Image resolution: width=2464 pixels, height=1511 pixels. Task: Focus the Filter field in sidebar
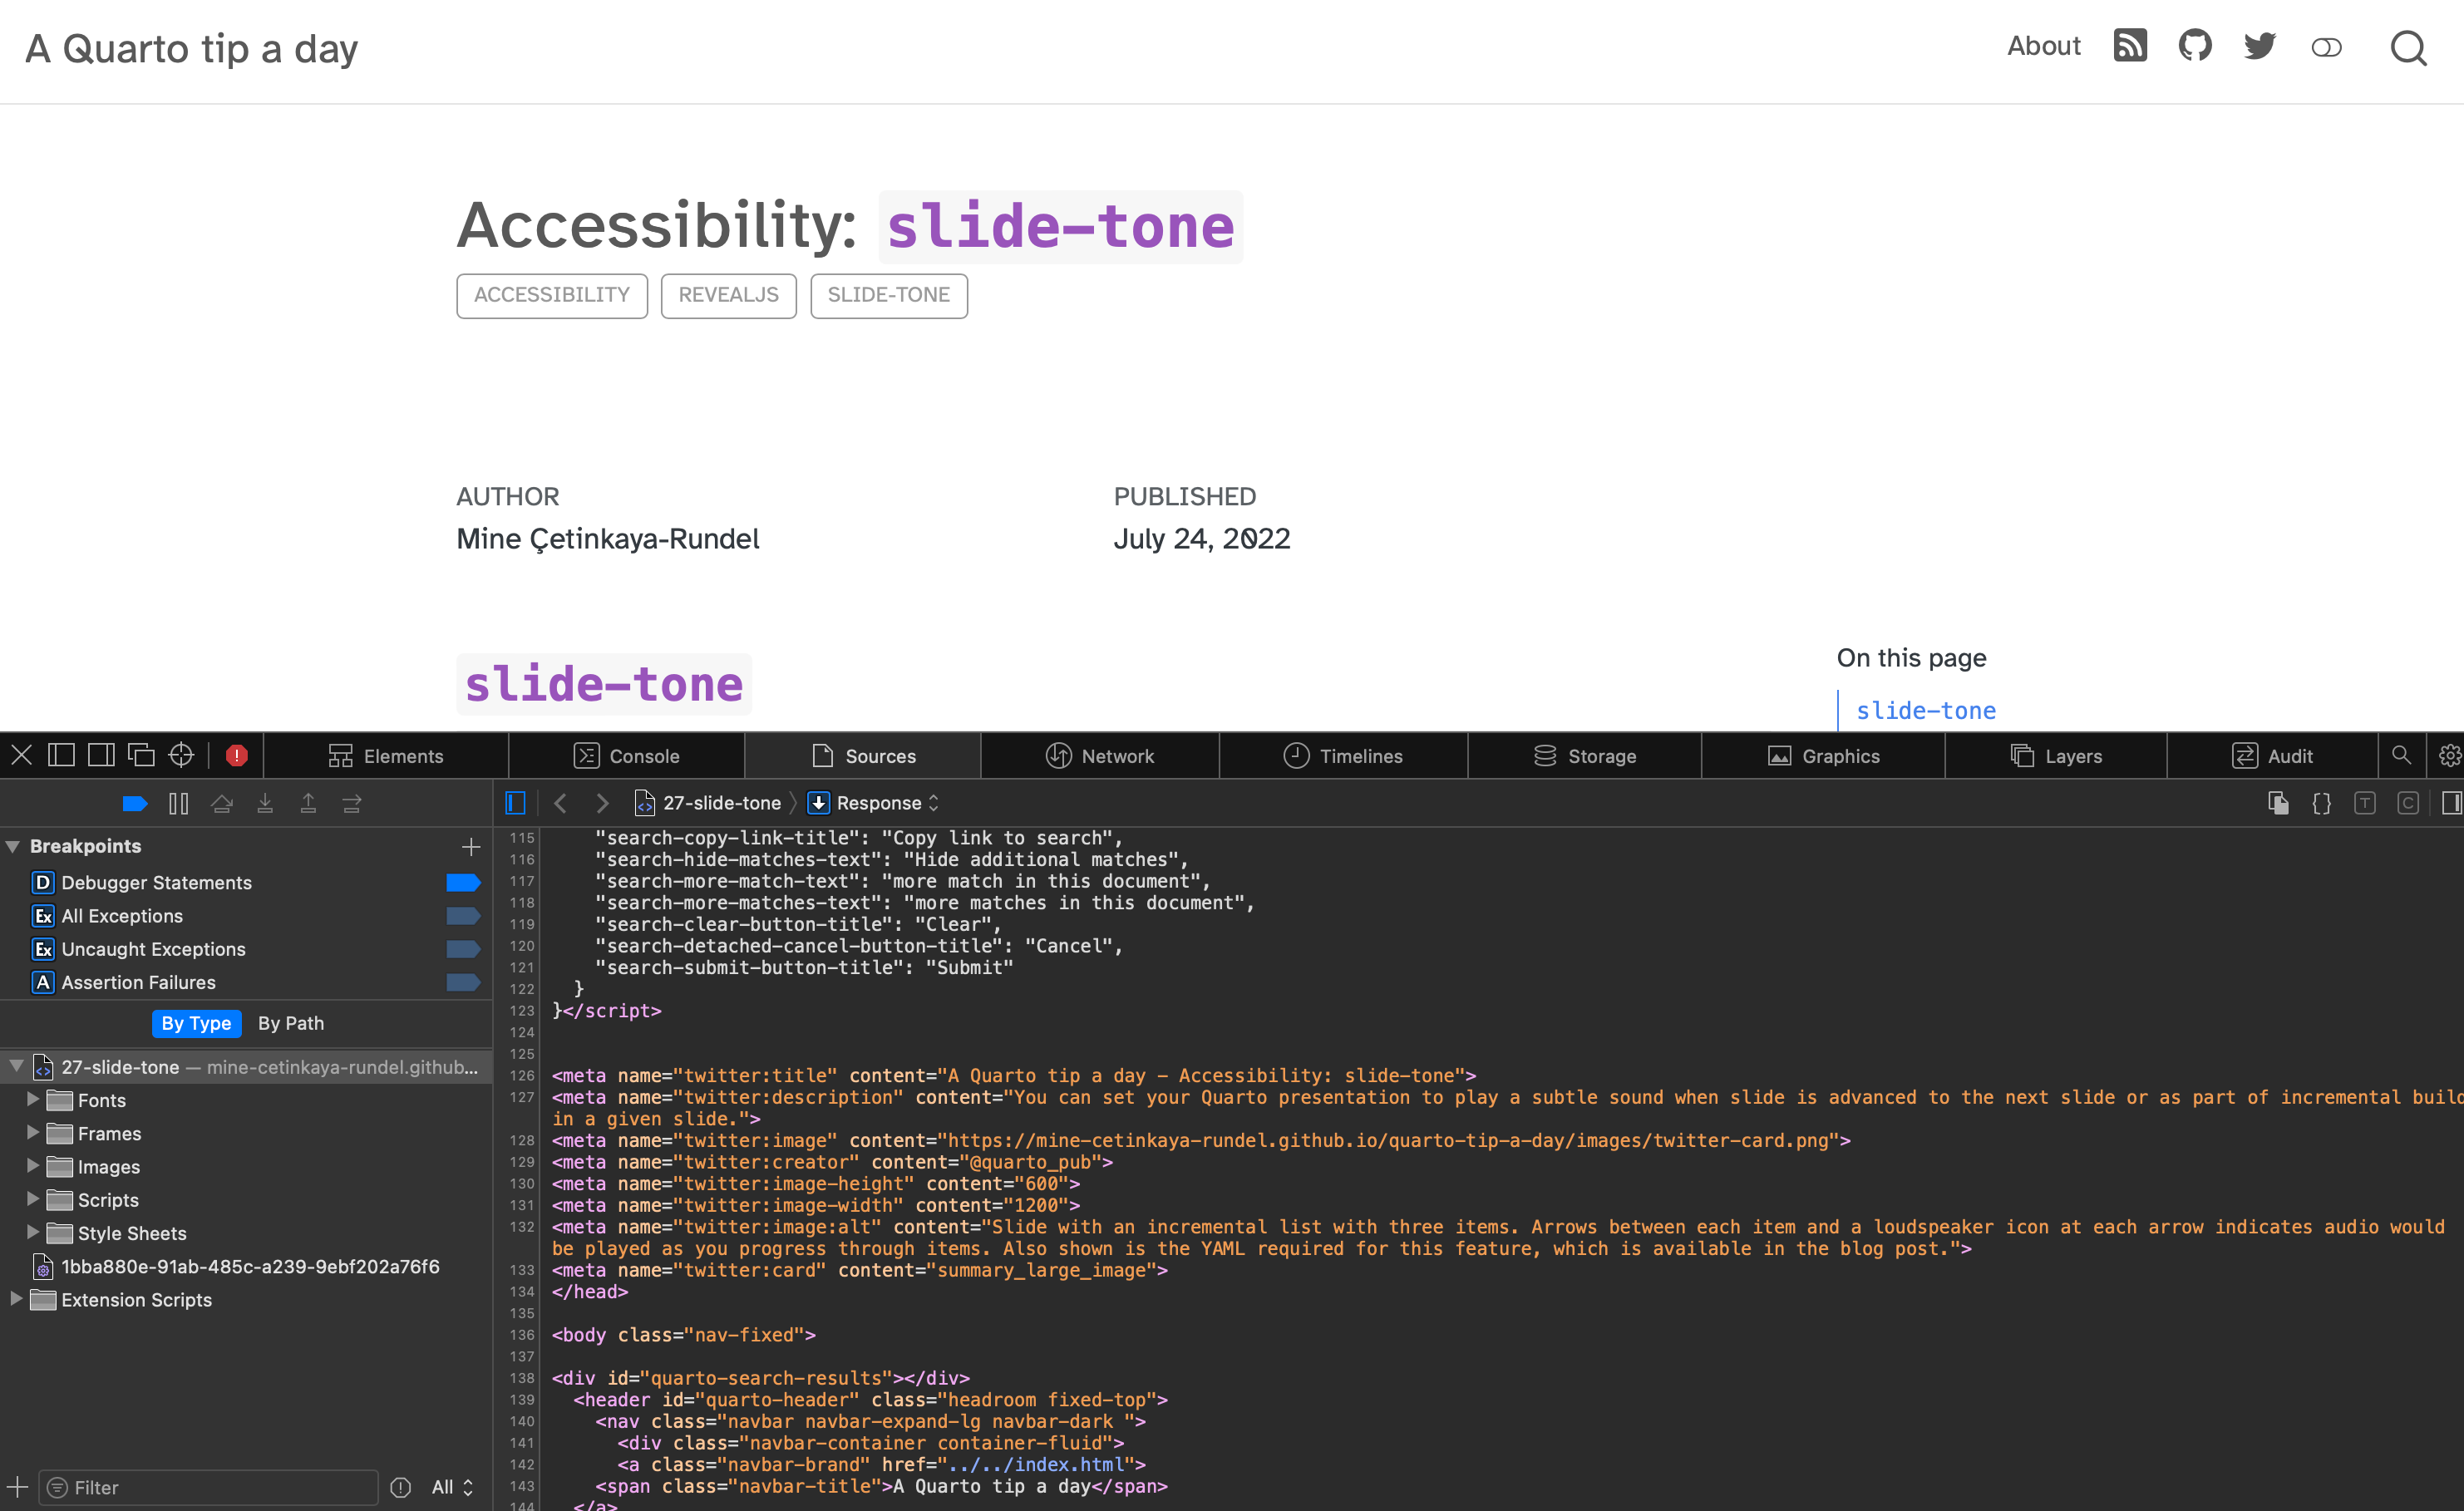[x=209, y=1487]
